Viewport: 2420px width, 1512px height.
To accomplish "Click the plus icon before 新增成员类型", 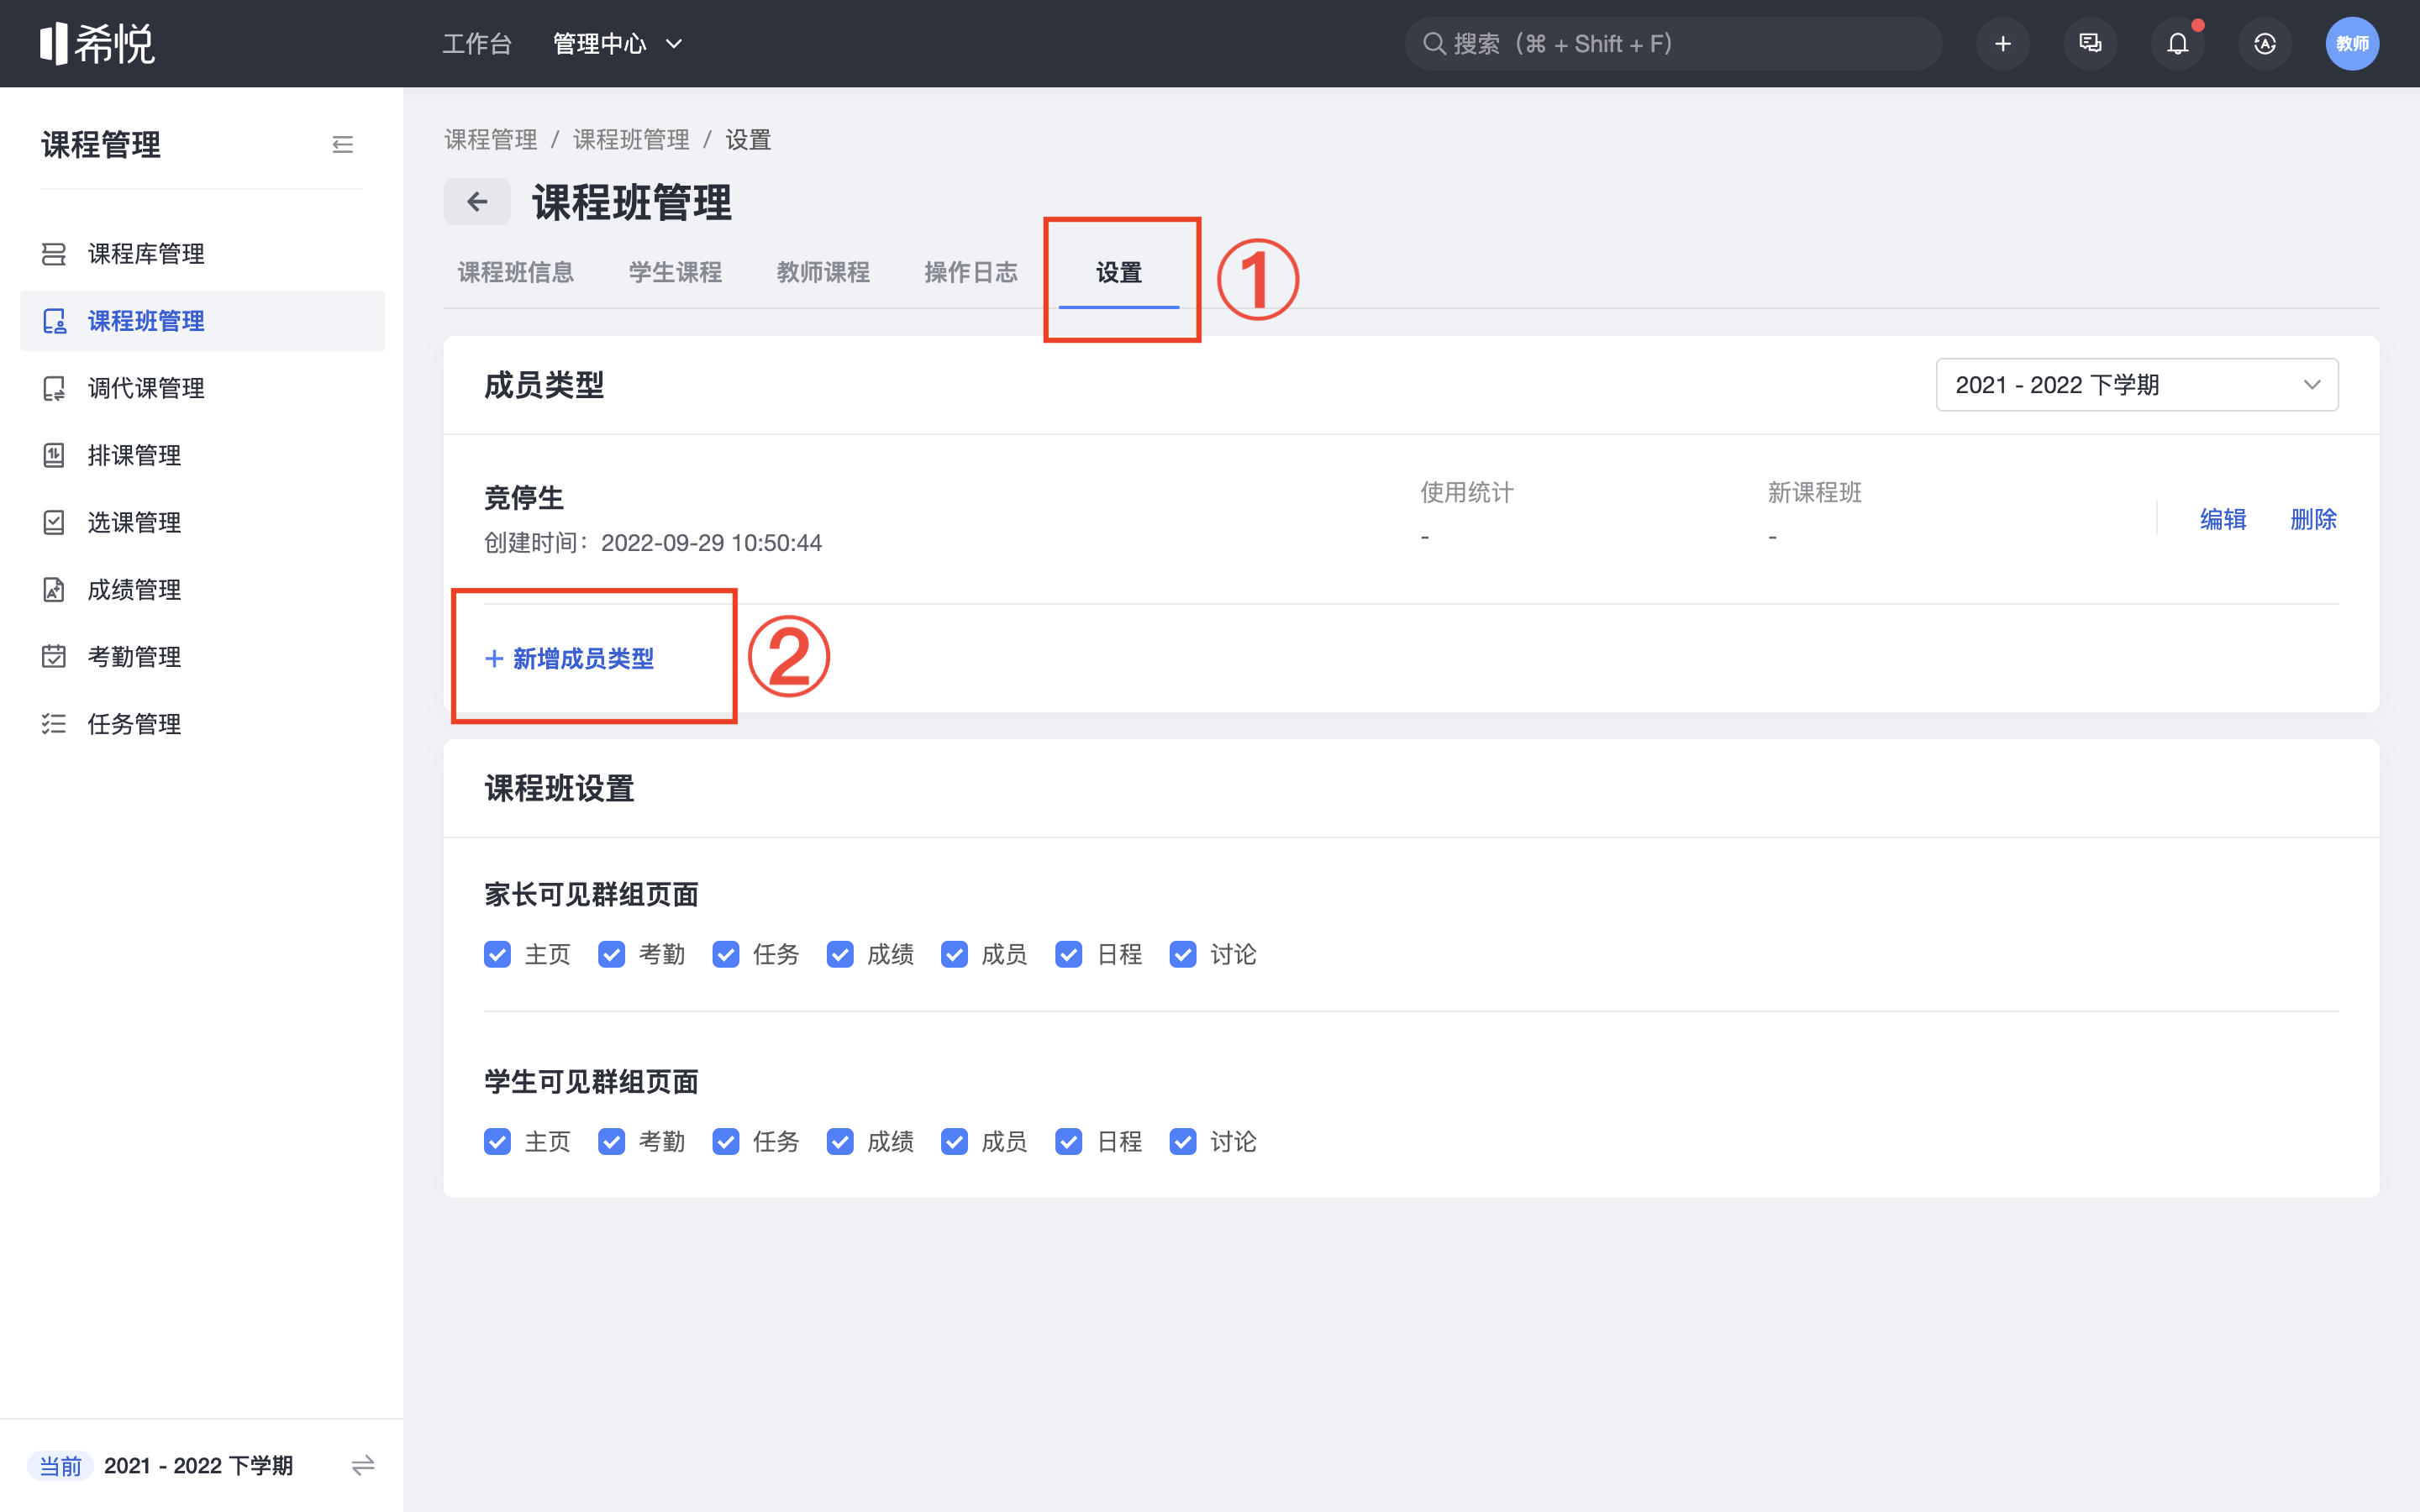I will [494, 659].
